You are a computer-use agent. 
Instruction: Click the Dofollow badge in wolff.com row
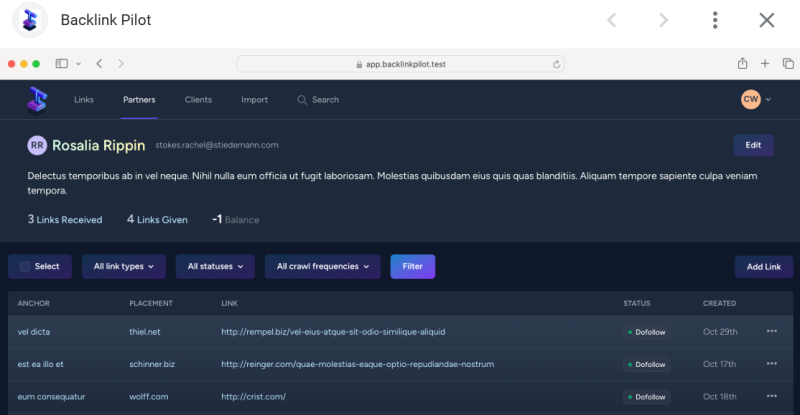pyautogui.click(x=646, y=397)
